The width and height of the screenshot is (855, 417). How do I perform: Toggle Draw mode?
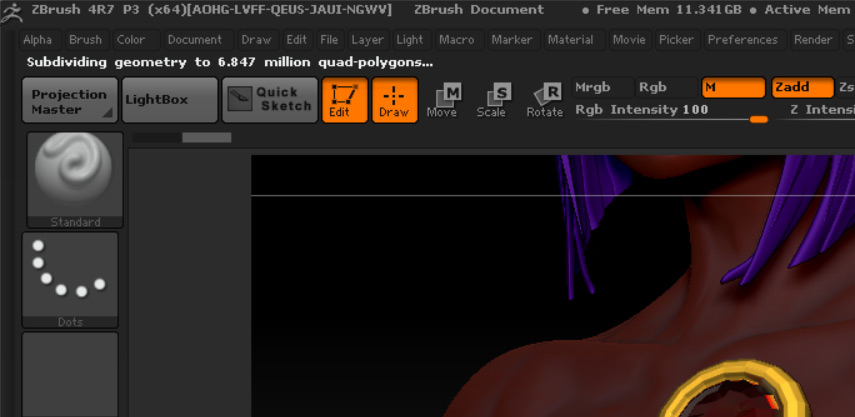395,100
